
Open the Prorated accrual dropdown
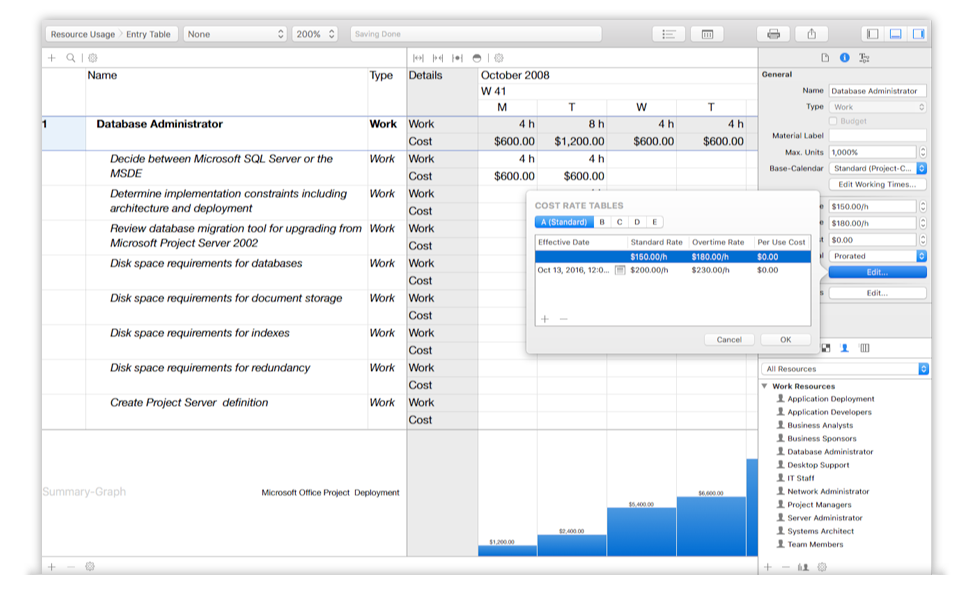(x=877, y=256)
